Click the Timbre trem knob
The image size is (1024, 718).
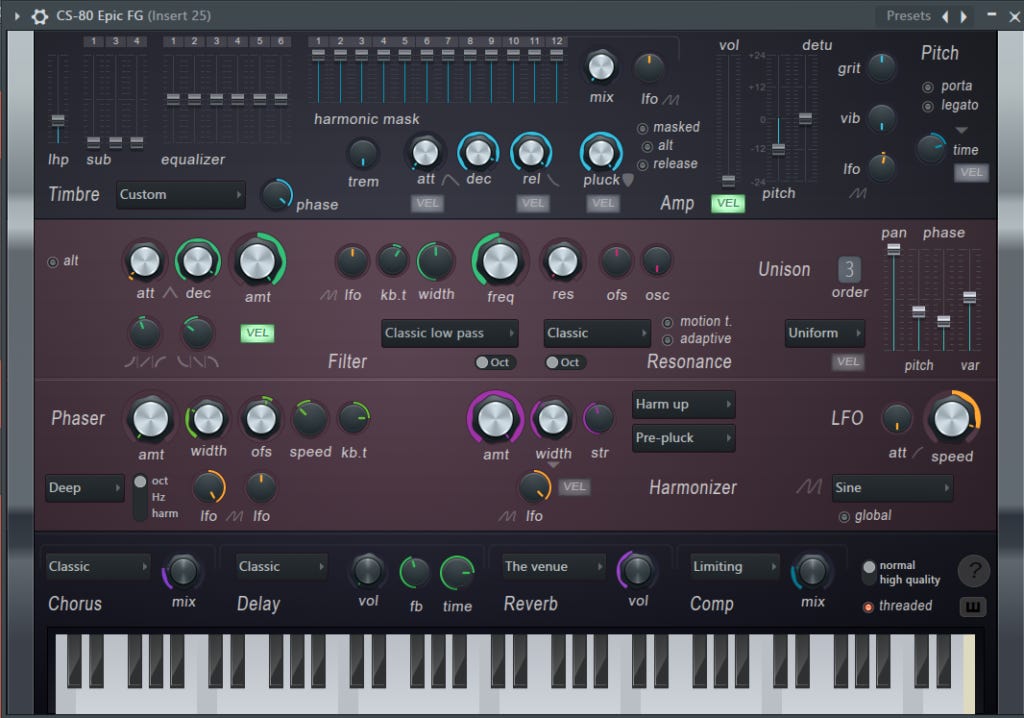(x=362, y=154)
